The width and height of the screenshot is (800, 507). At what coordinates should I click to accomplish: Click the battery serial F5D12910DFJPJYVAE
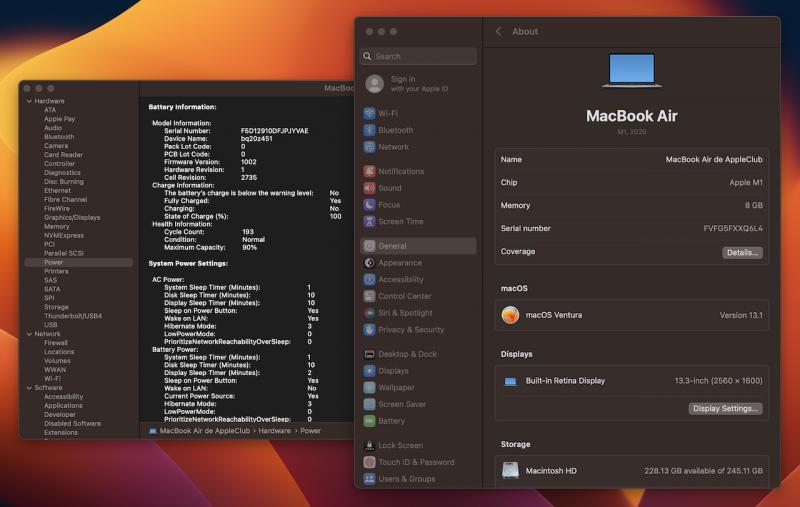[274, 131]
